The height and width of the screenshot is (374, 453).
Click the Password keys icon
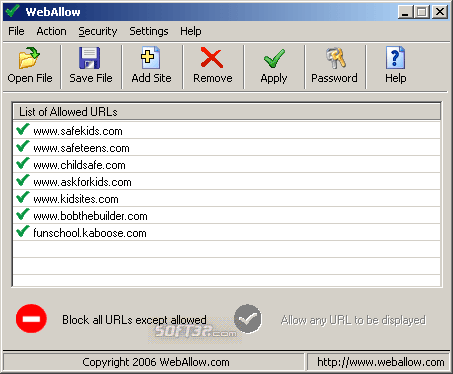coord(335,58)
